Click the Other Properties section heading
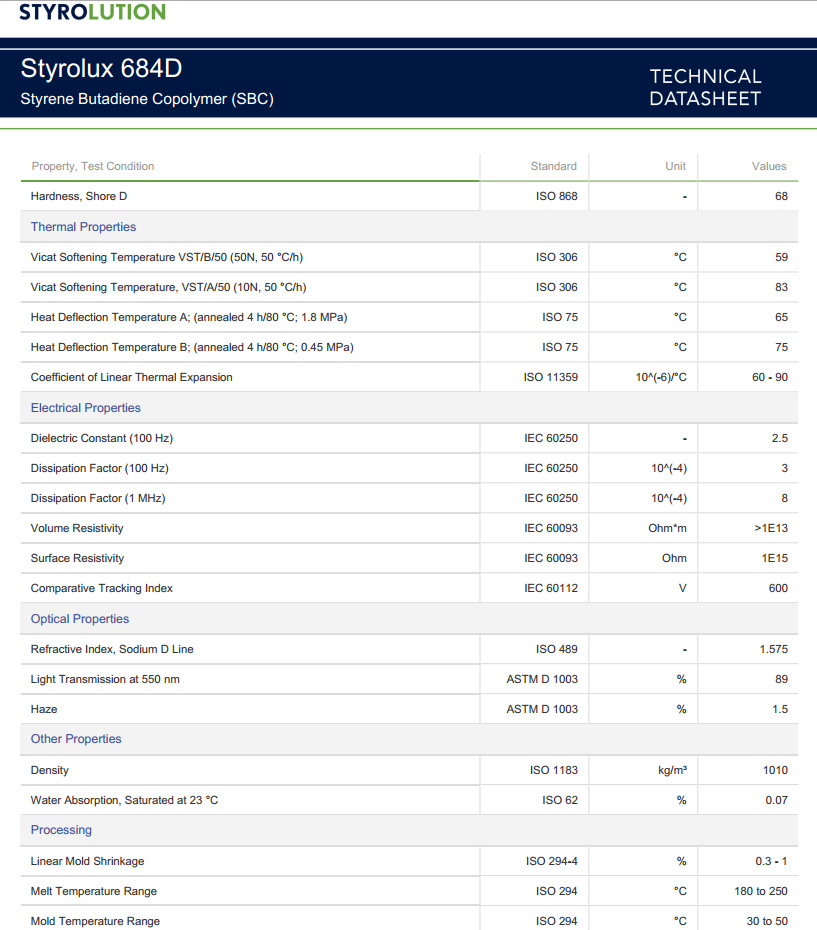 pos(76,739)
